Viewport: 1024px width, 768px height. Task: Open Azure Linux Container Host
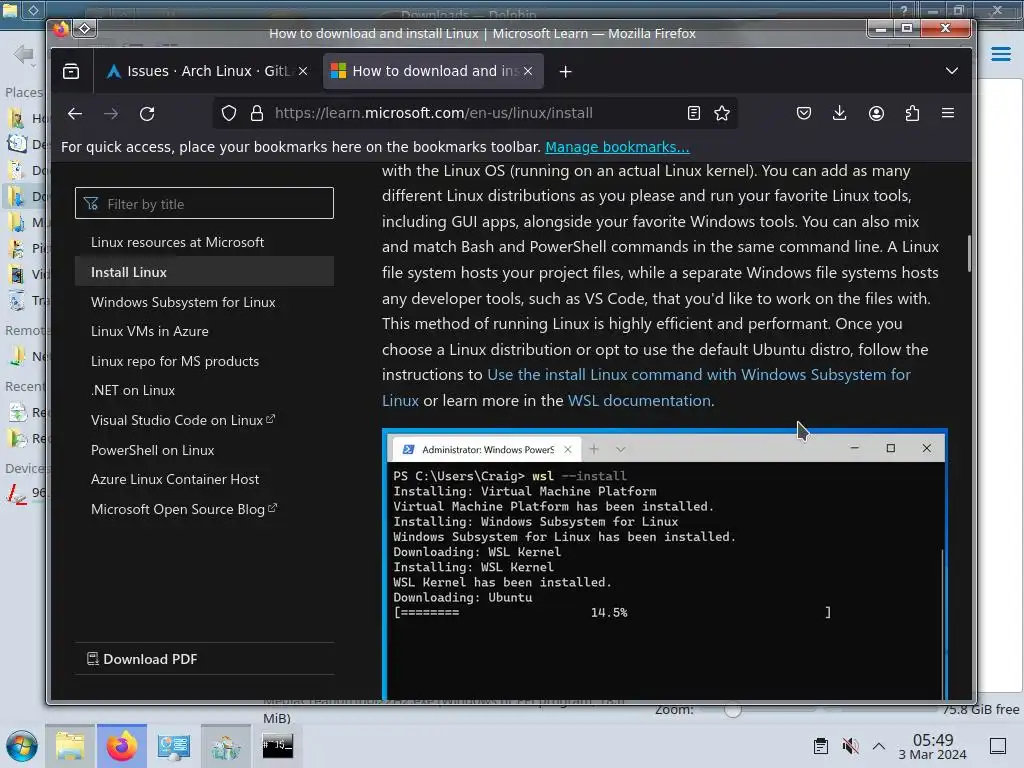(x=175, y=479)
